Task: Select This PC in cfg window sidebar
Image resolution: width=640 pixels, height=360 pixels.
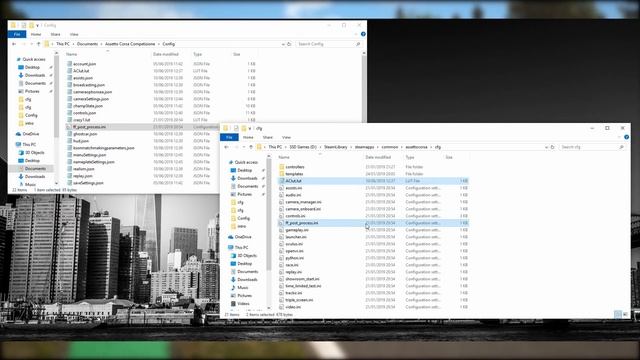Action: (x=241, y=248)
